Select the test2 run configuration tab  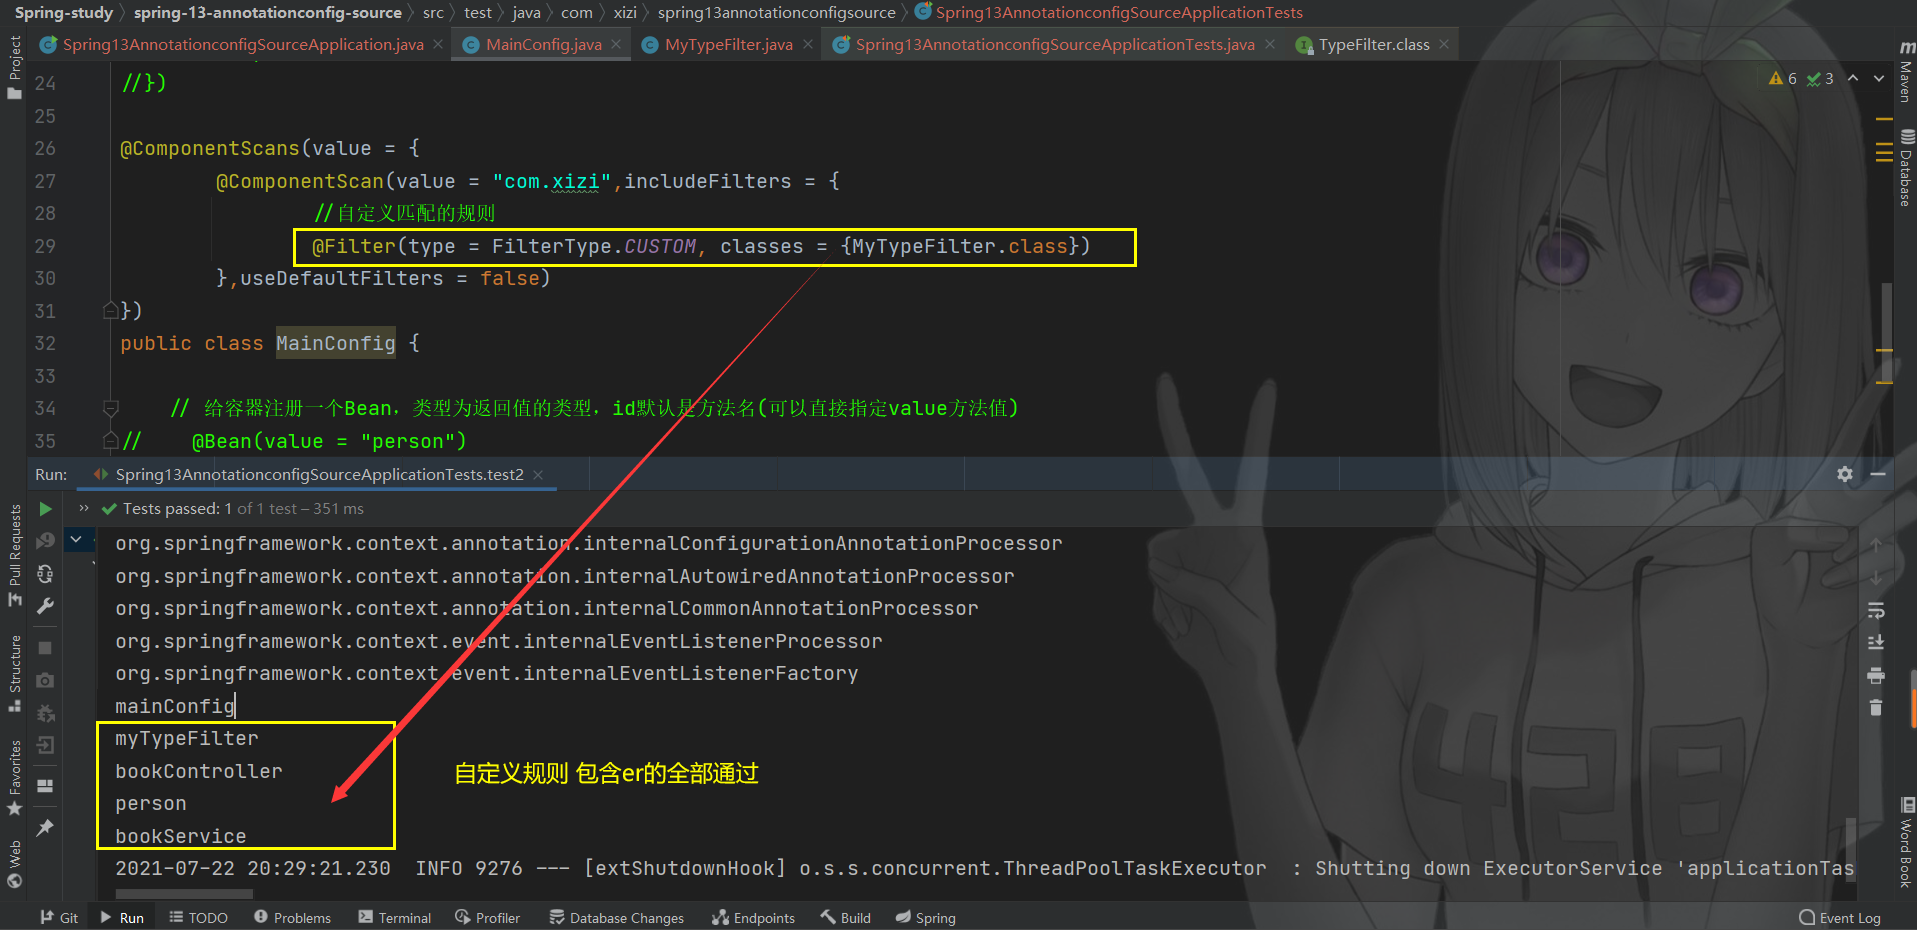pos(319,474)
